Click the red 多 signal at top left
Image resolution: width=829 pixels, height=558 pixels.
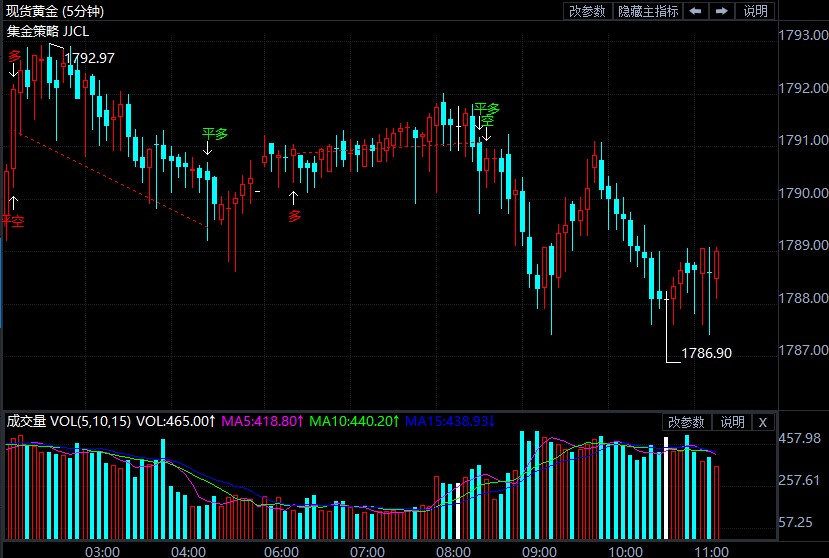pyautogui.click(x=14, y=56)
